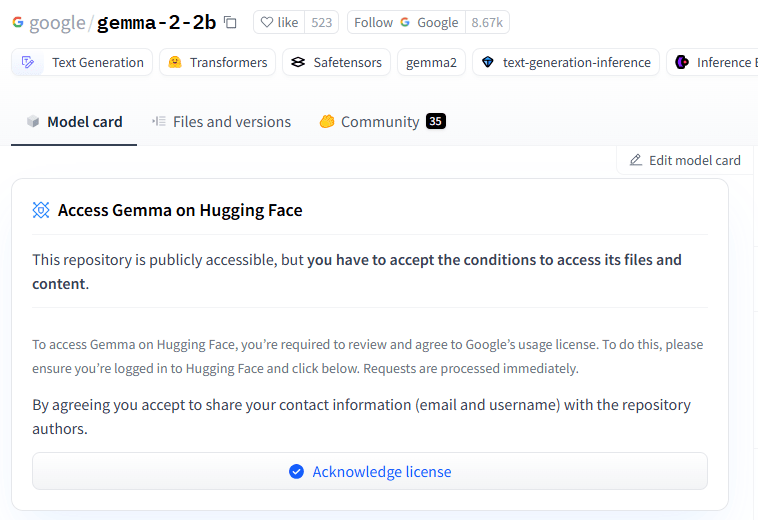
Task: Switch to the Model card tab
Action: point(74,122)
